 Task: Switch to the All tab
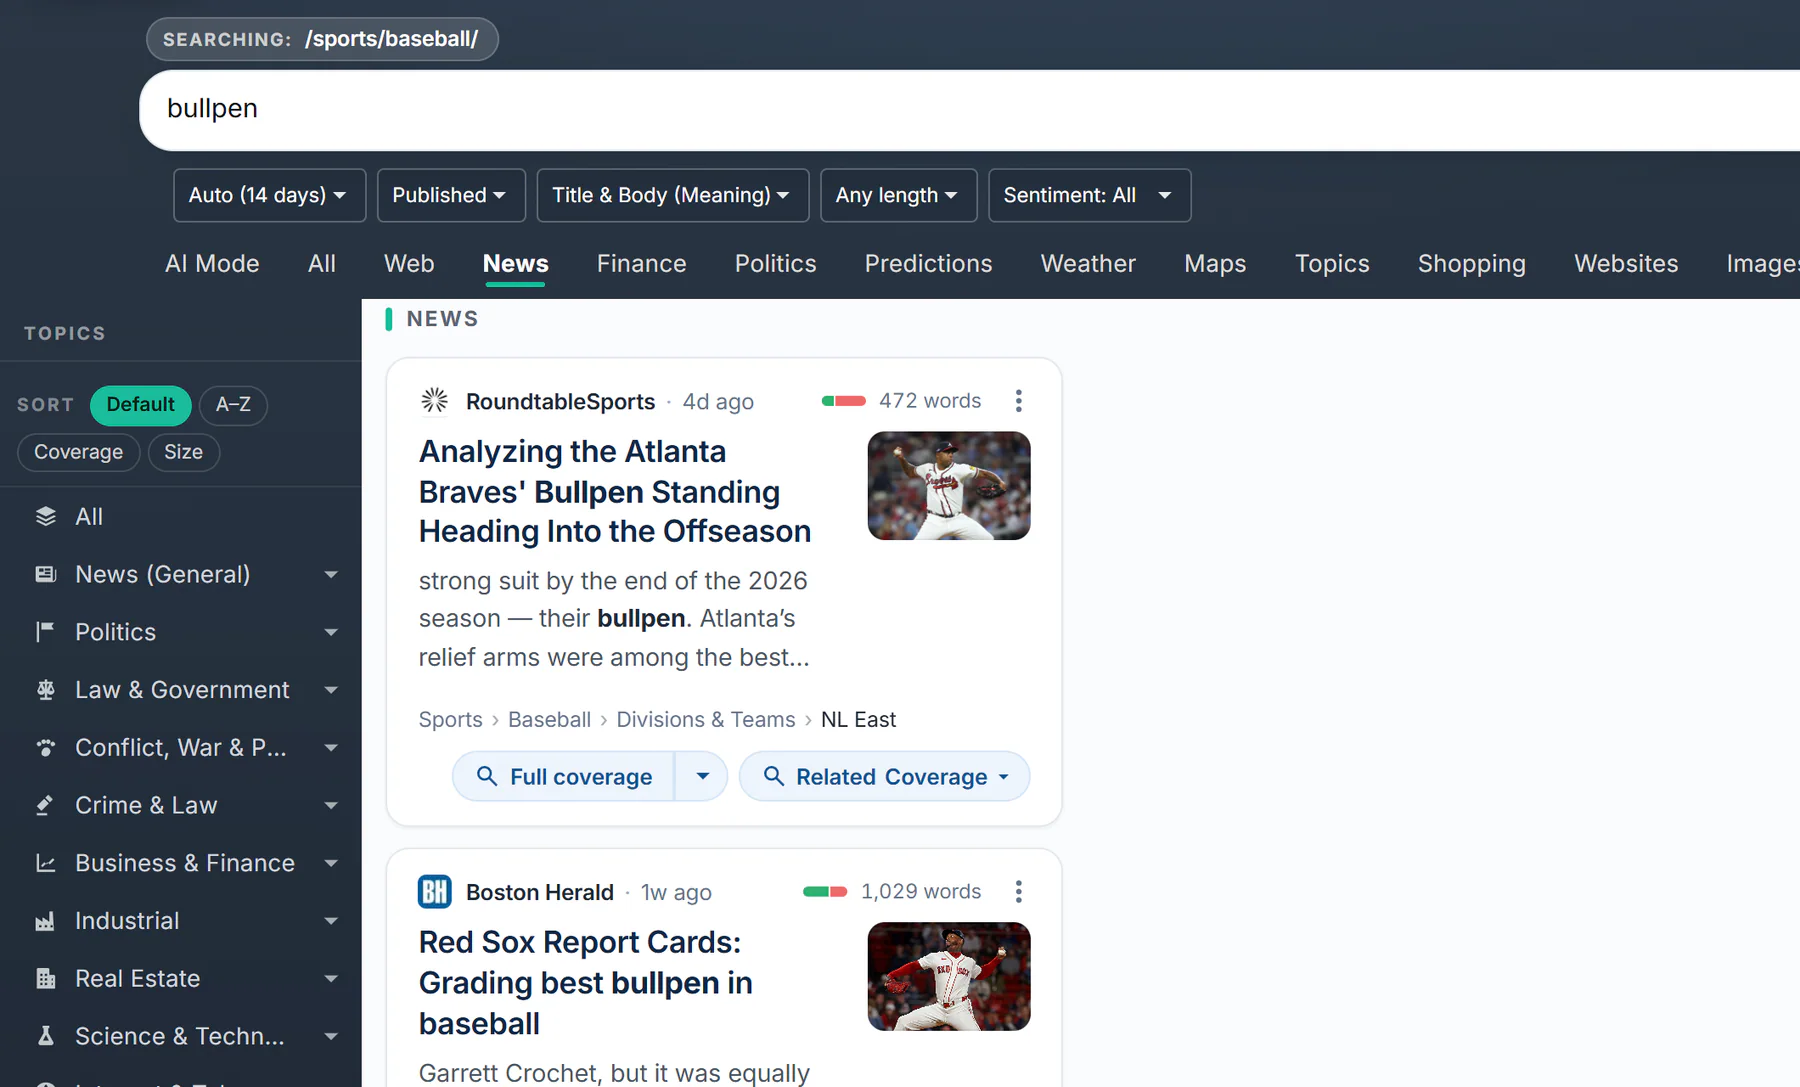[322, 263]
